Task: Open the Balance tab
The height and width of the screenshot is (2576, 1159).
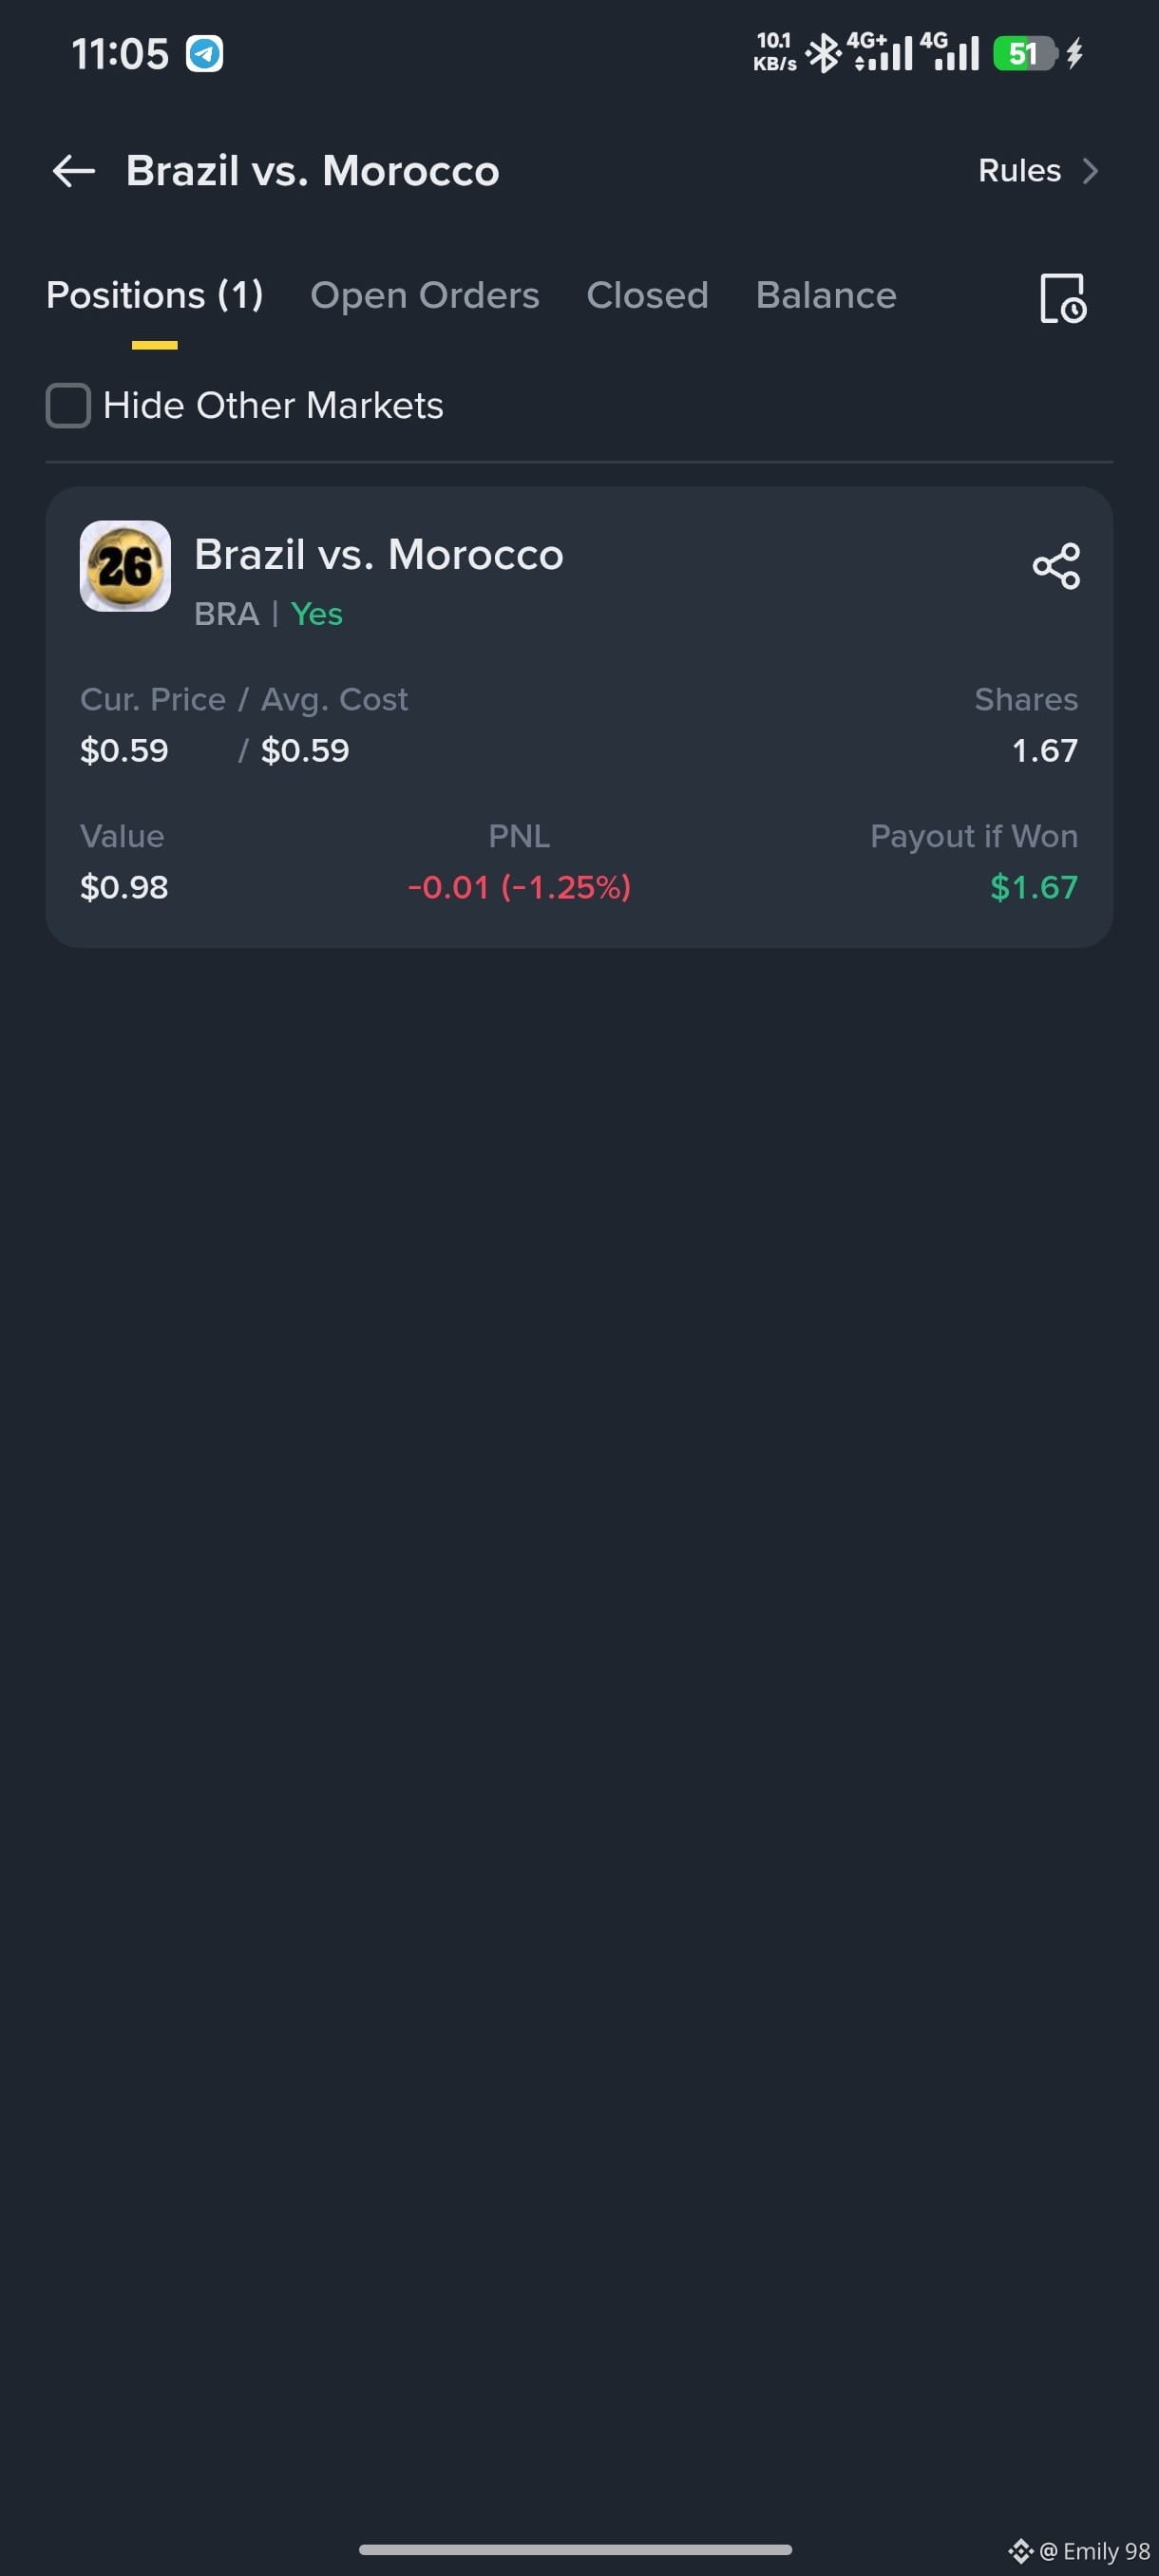Action: point(826,295)
